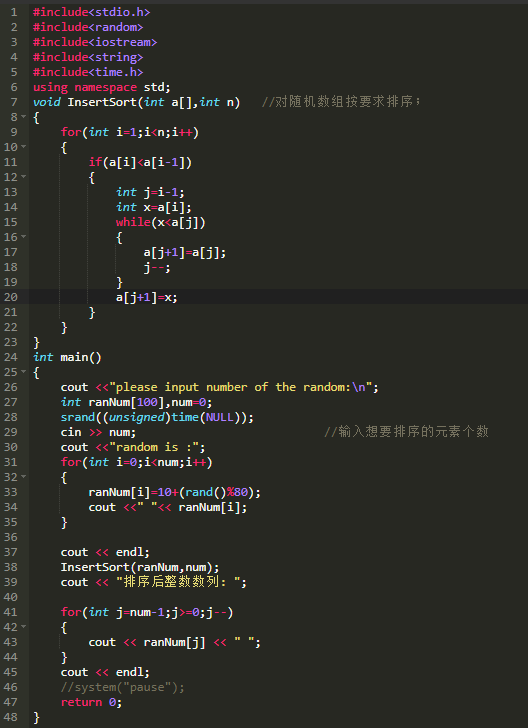Click on 'j--;' on line 18

tap(157, 267)
